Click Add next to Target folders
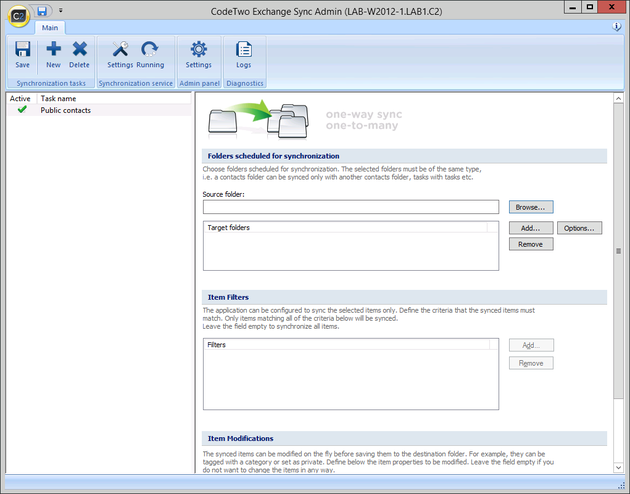630x494 pixels. click(531, 228)
